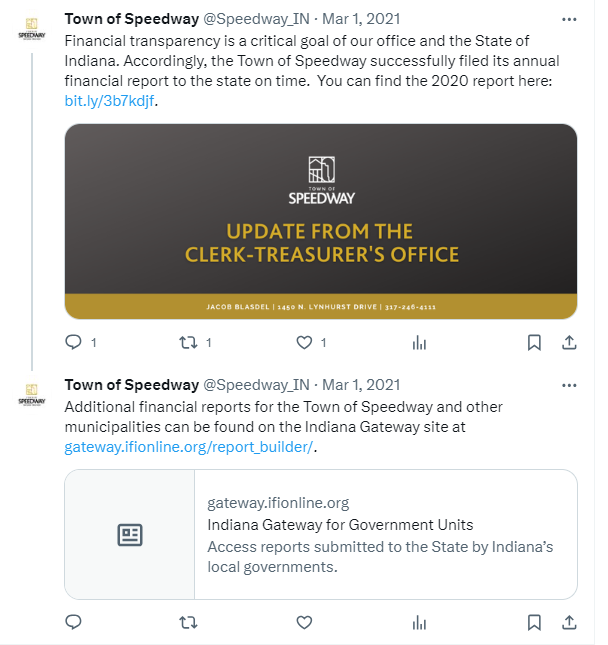Open more options menu on first tweet
The width and height of the screenshot is (608, 645).
click(x=569, y=19)
